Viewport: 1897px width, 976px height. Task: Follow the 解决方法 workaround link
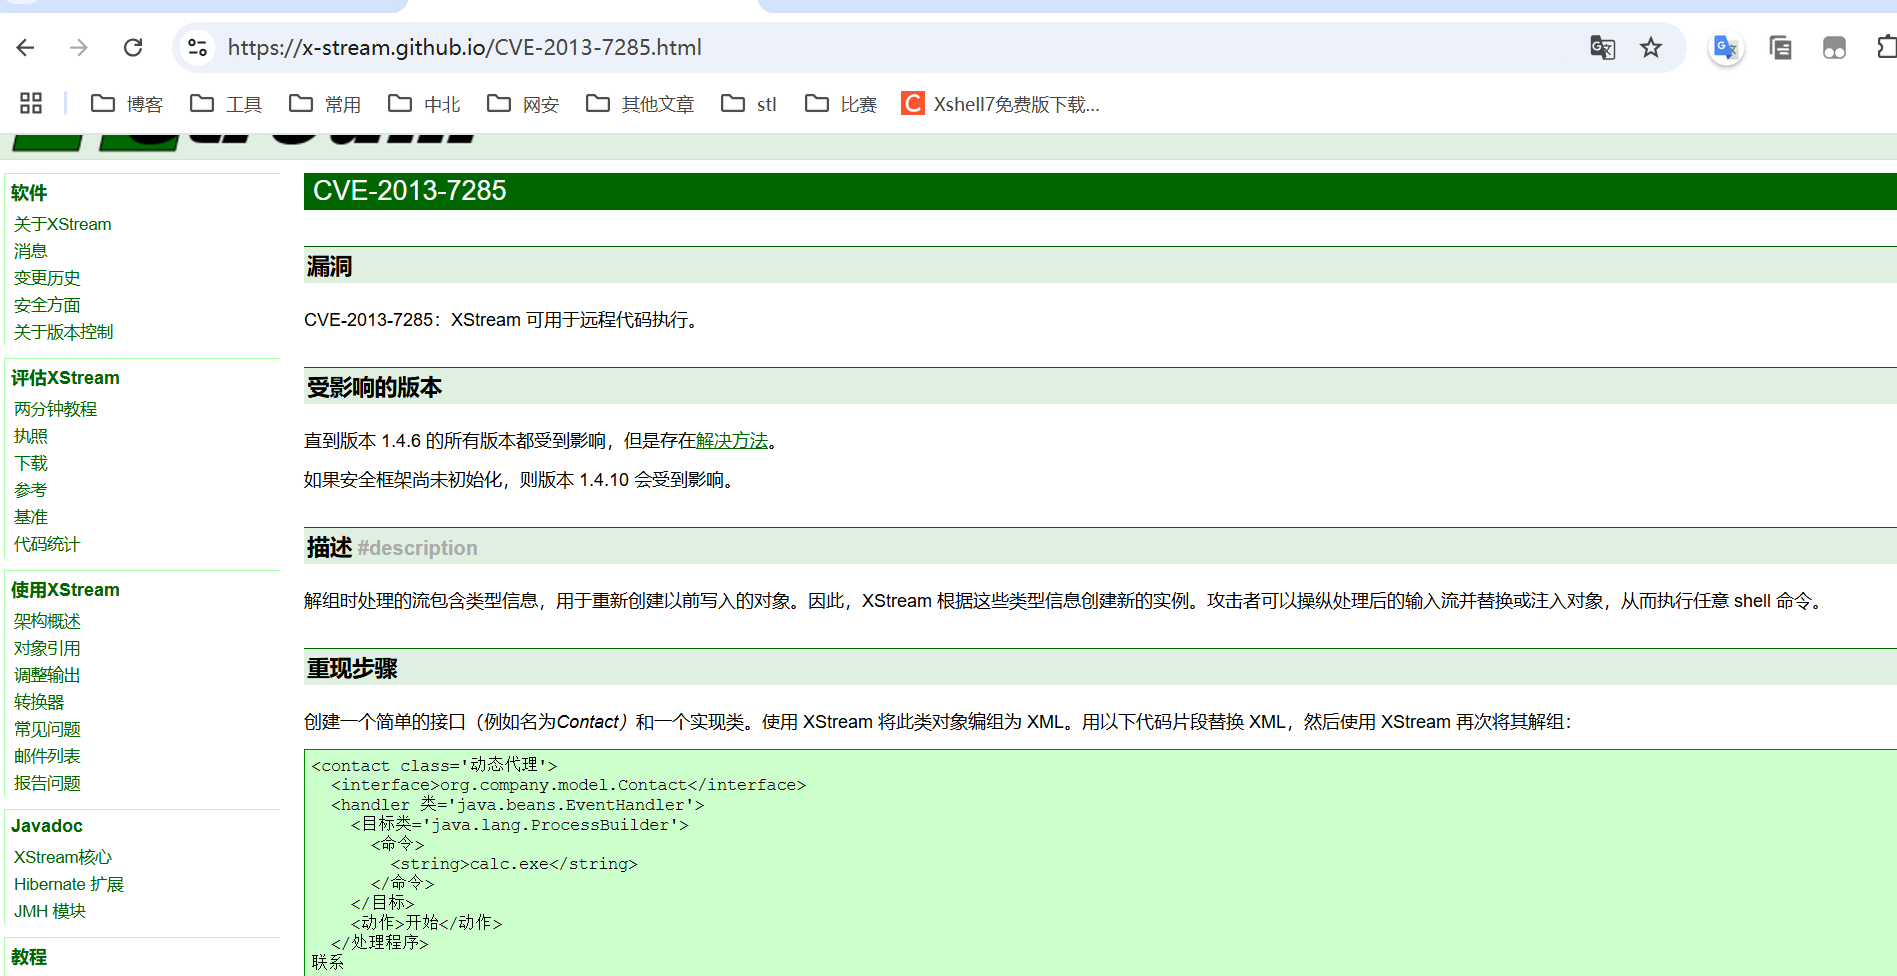click(x=732, y=441)
